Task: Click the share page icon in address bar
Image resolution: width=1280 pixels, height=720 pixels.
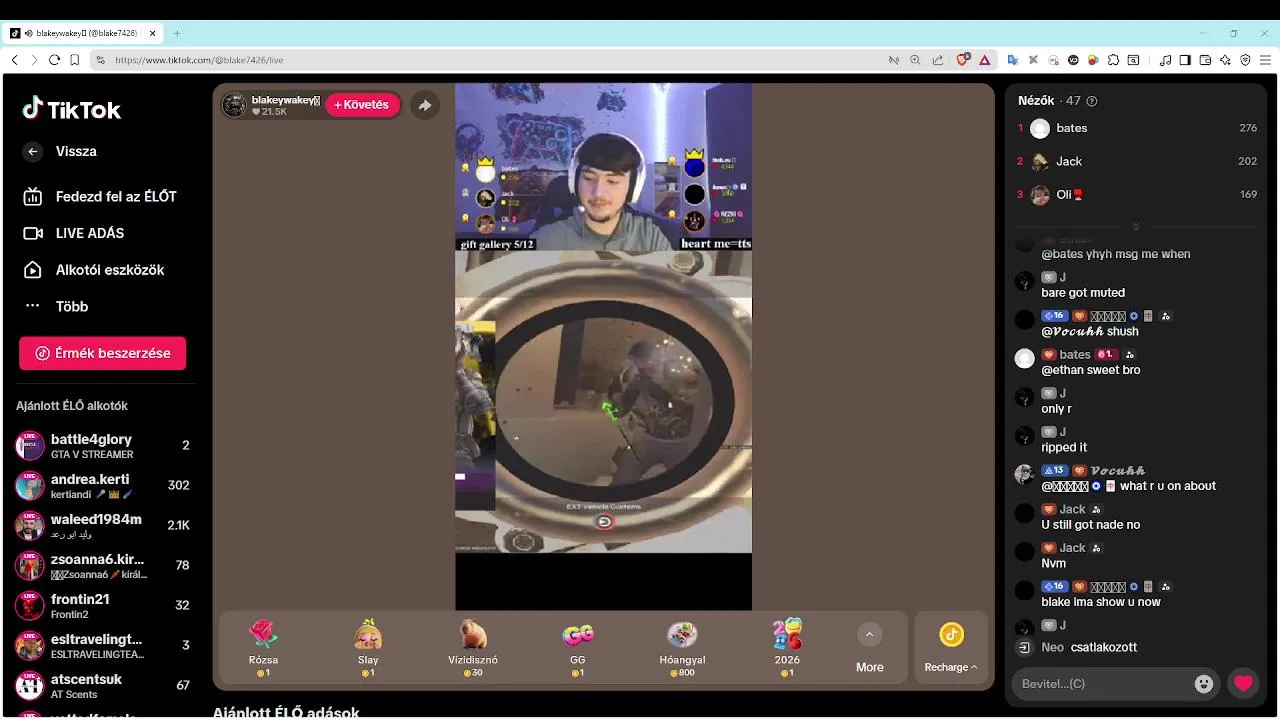Action: coord(937,60)
